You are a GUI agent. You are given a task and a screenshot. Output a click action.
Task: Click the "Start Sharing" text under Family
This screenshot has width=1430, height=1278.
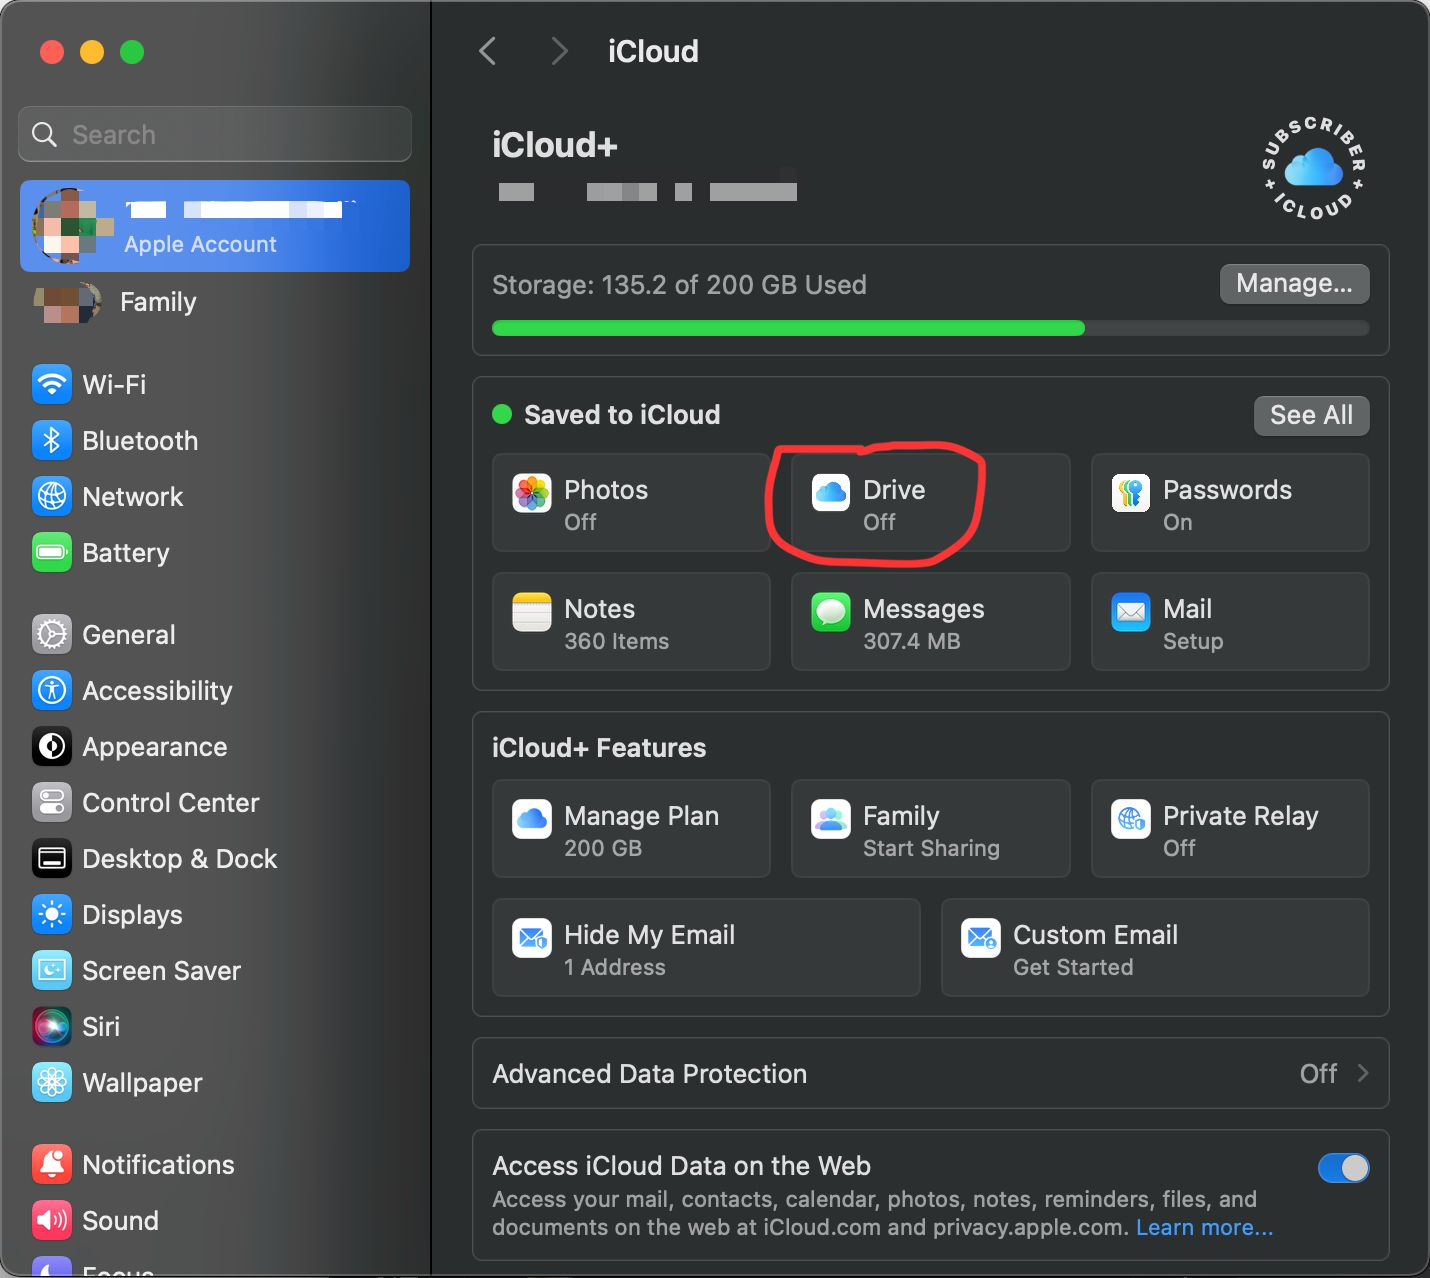[931, 848]
